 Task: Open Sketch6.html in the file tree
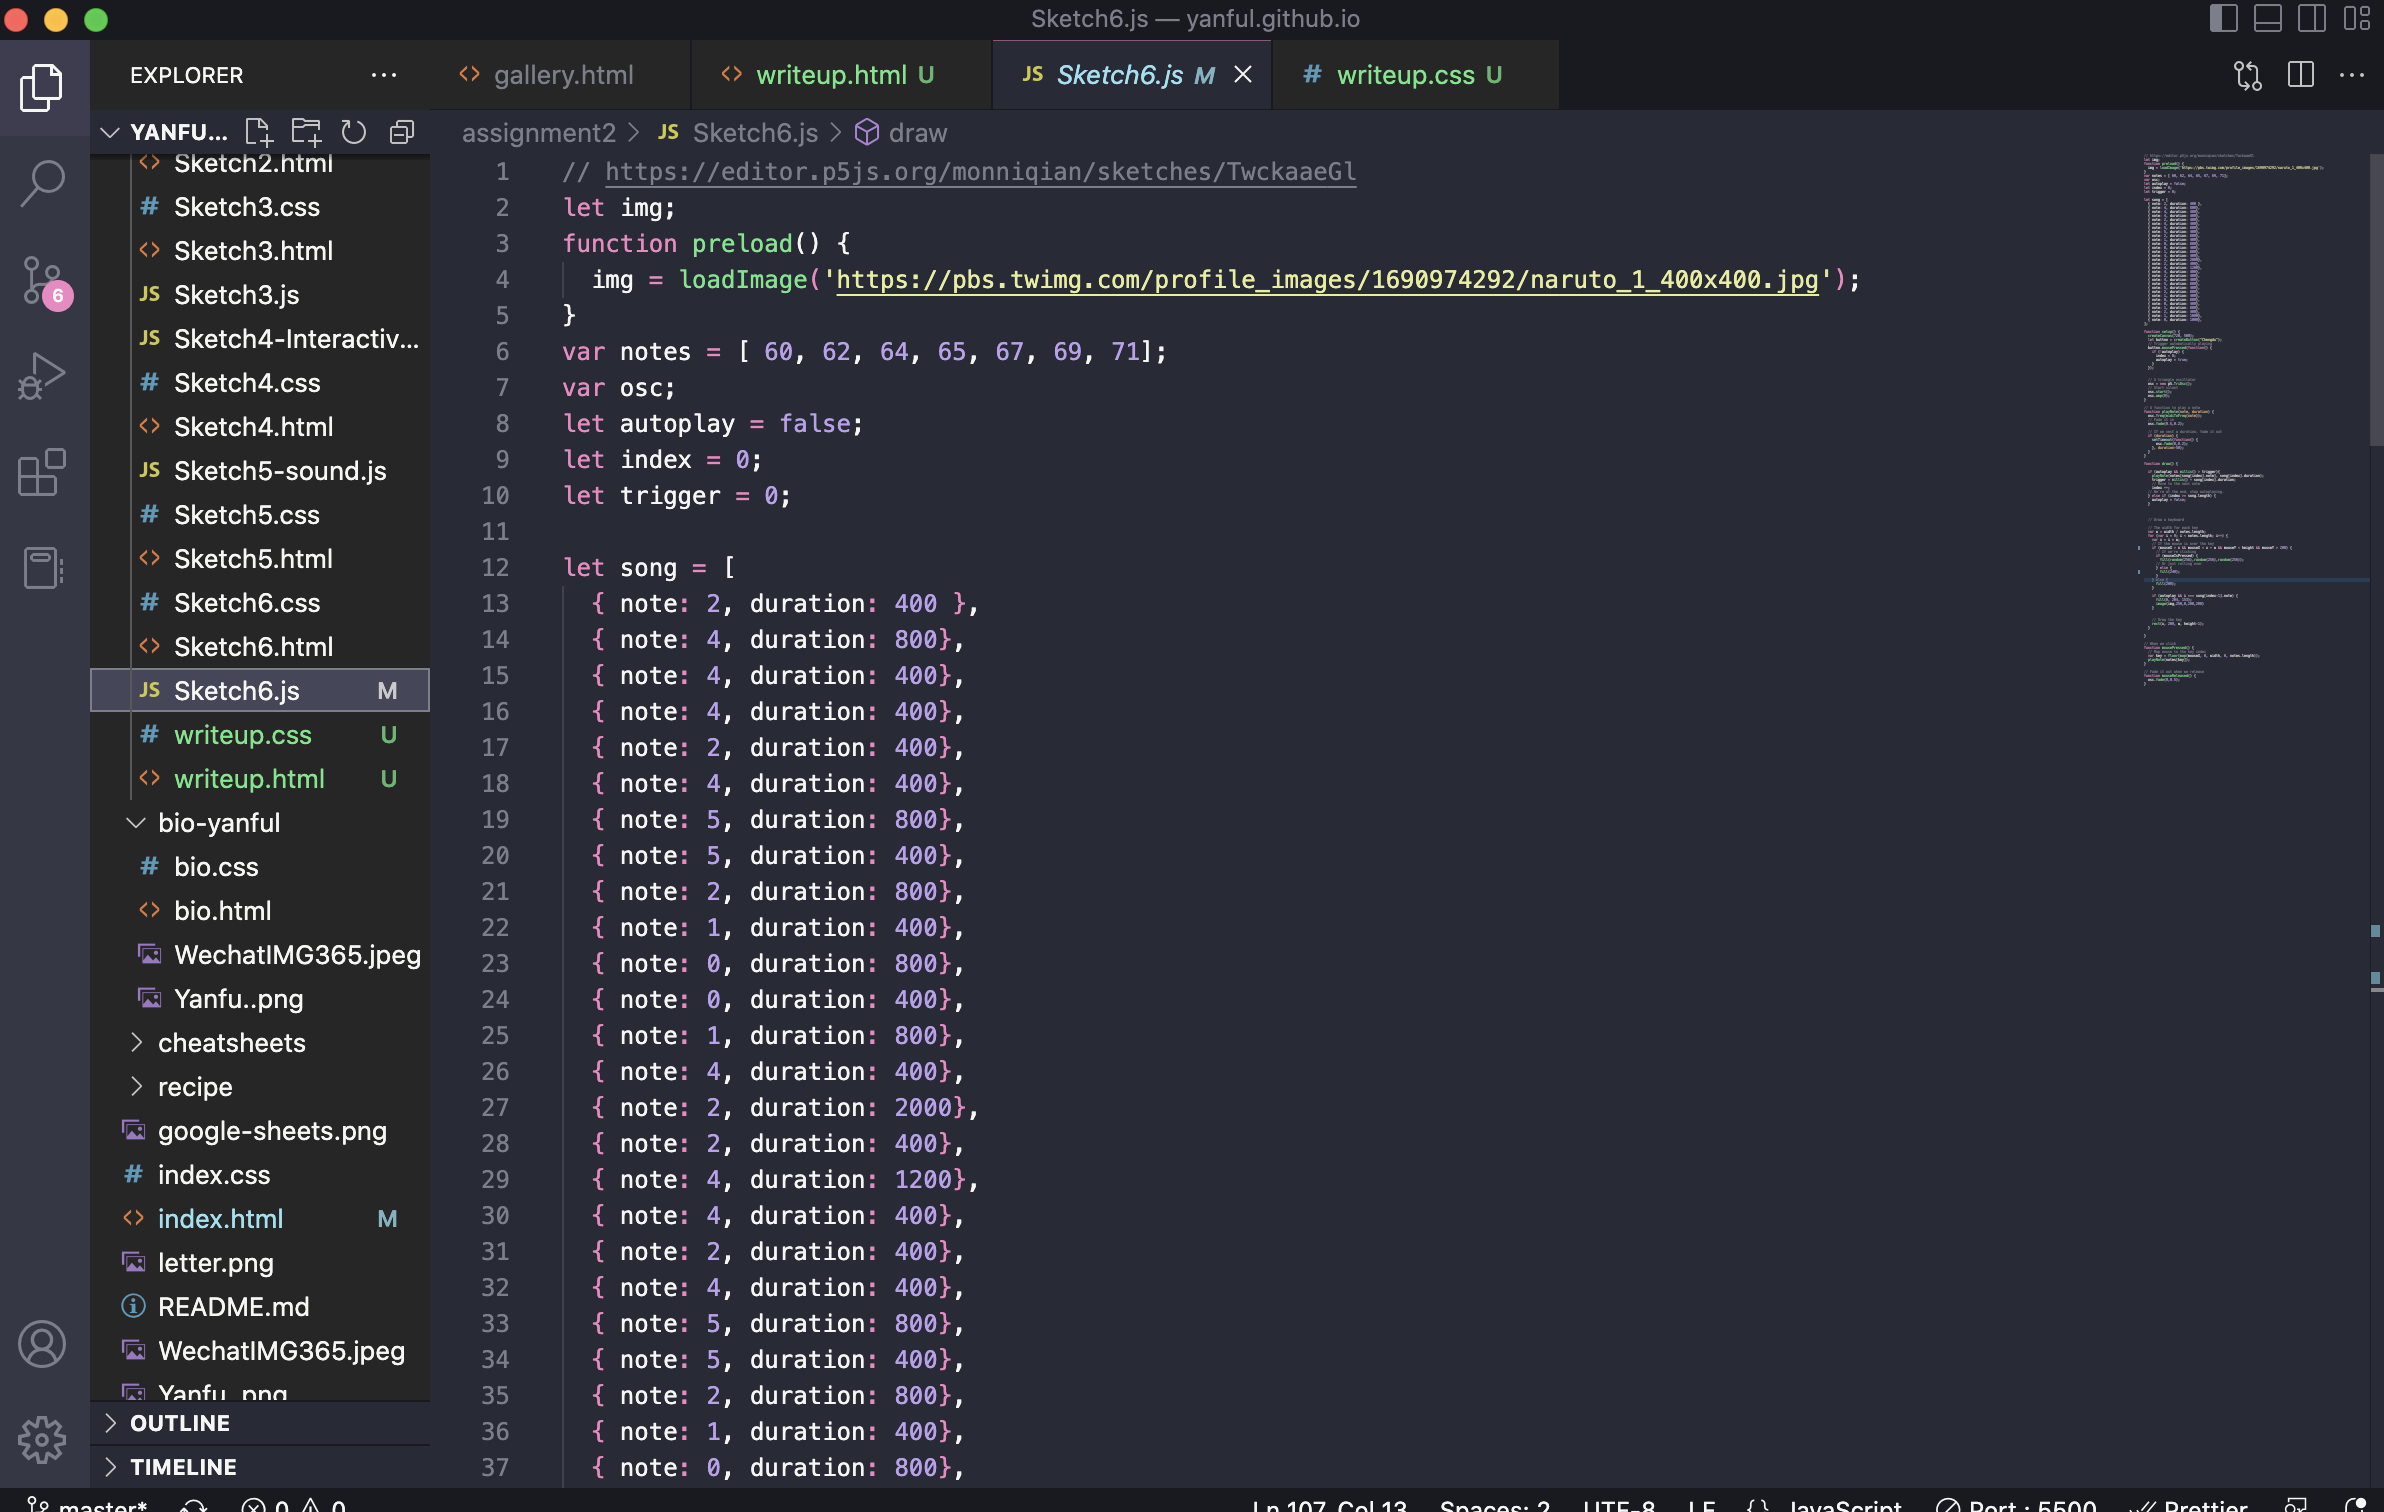[260, 647]
